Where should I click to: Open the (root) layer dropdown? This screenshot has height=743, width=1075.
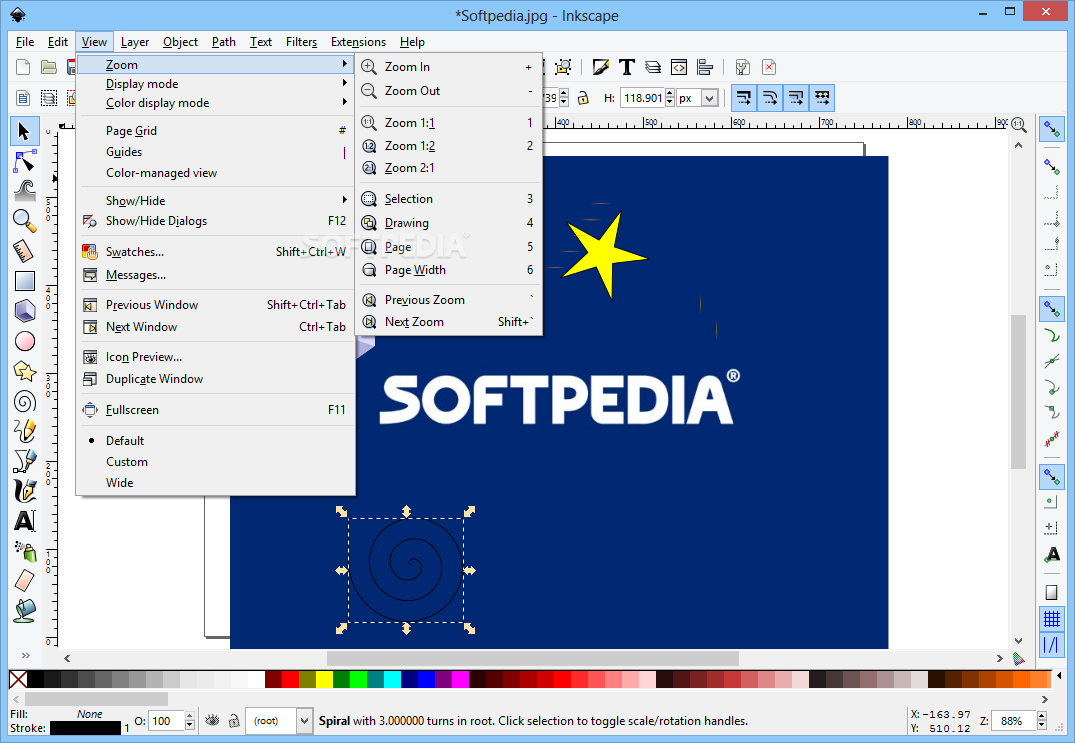pos(304,720)
